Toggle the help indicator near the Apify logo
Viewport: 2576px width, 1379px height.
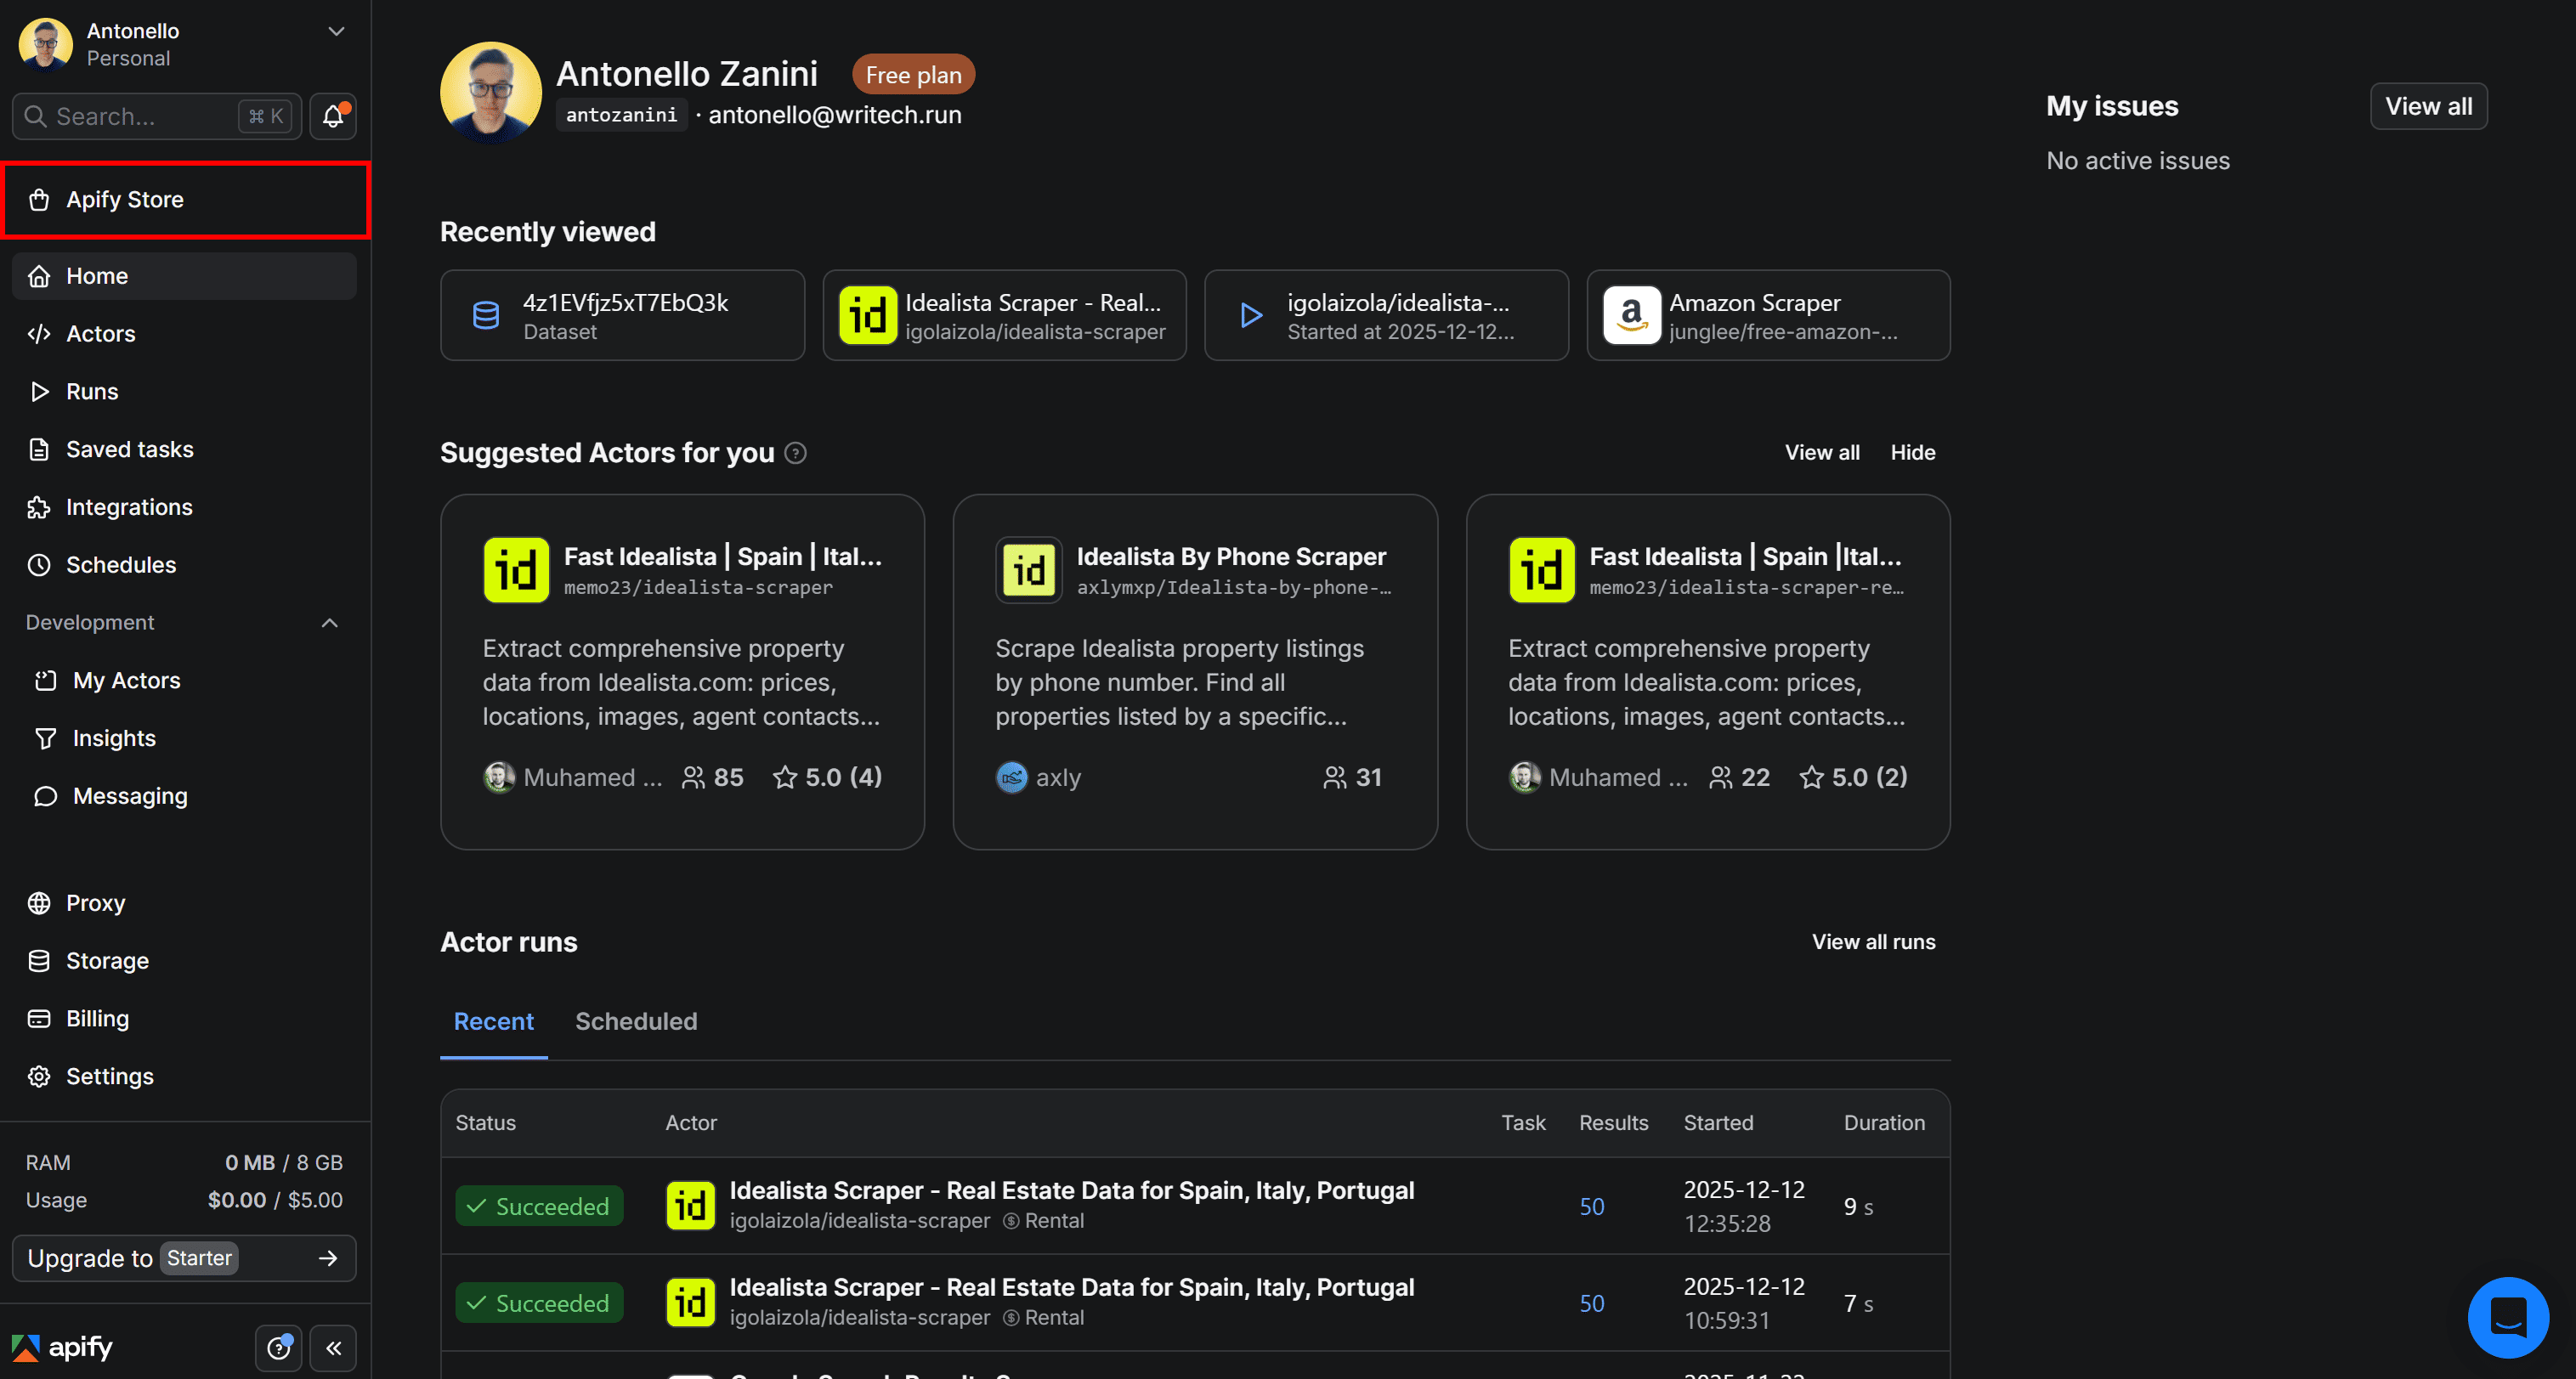pyautogui.click(x=278, y=1348)
